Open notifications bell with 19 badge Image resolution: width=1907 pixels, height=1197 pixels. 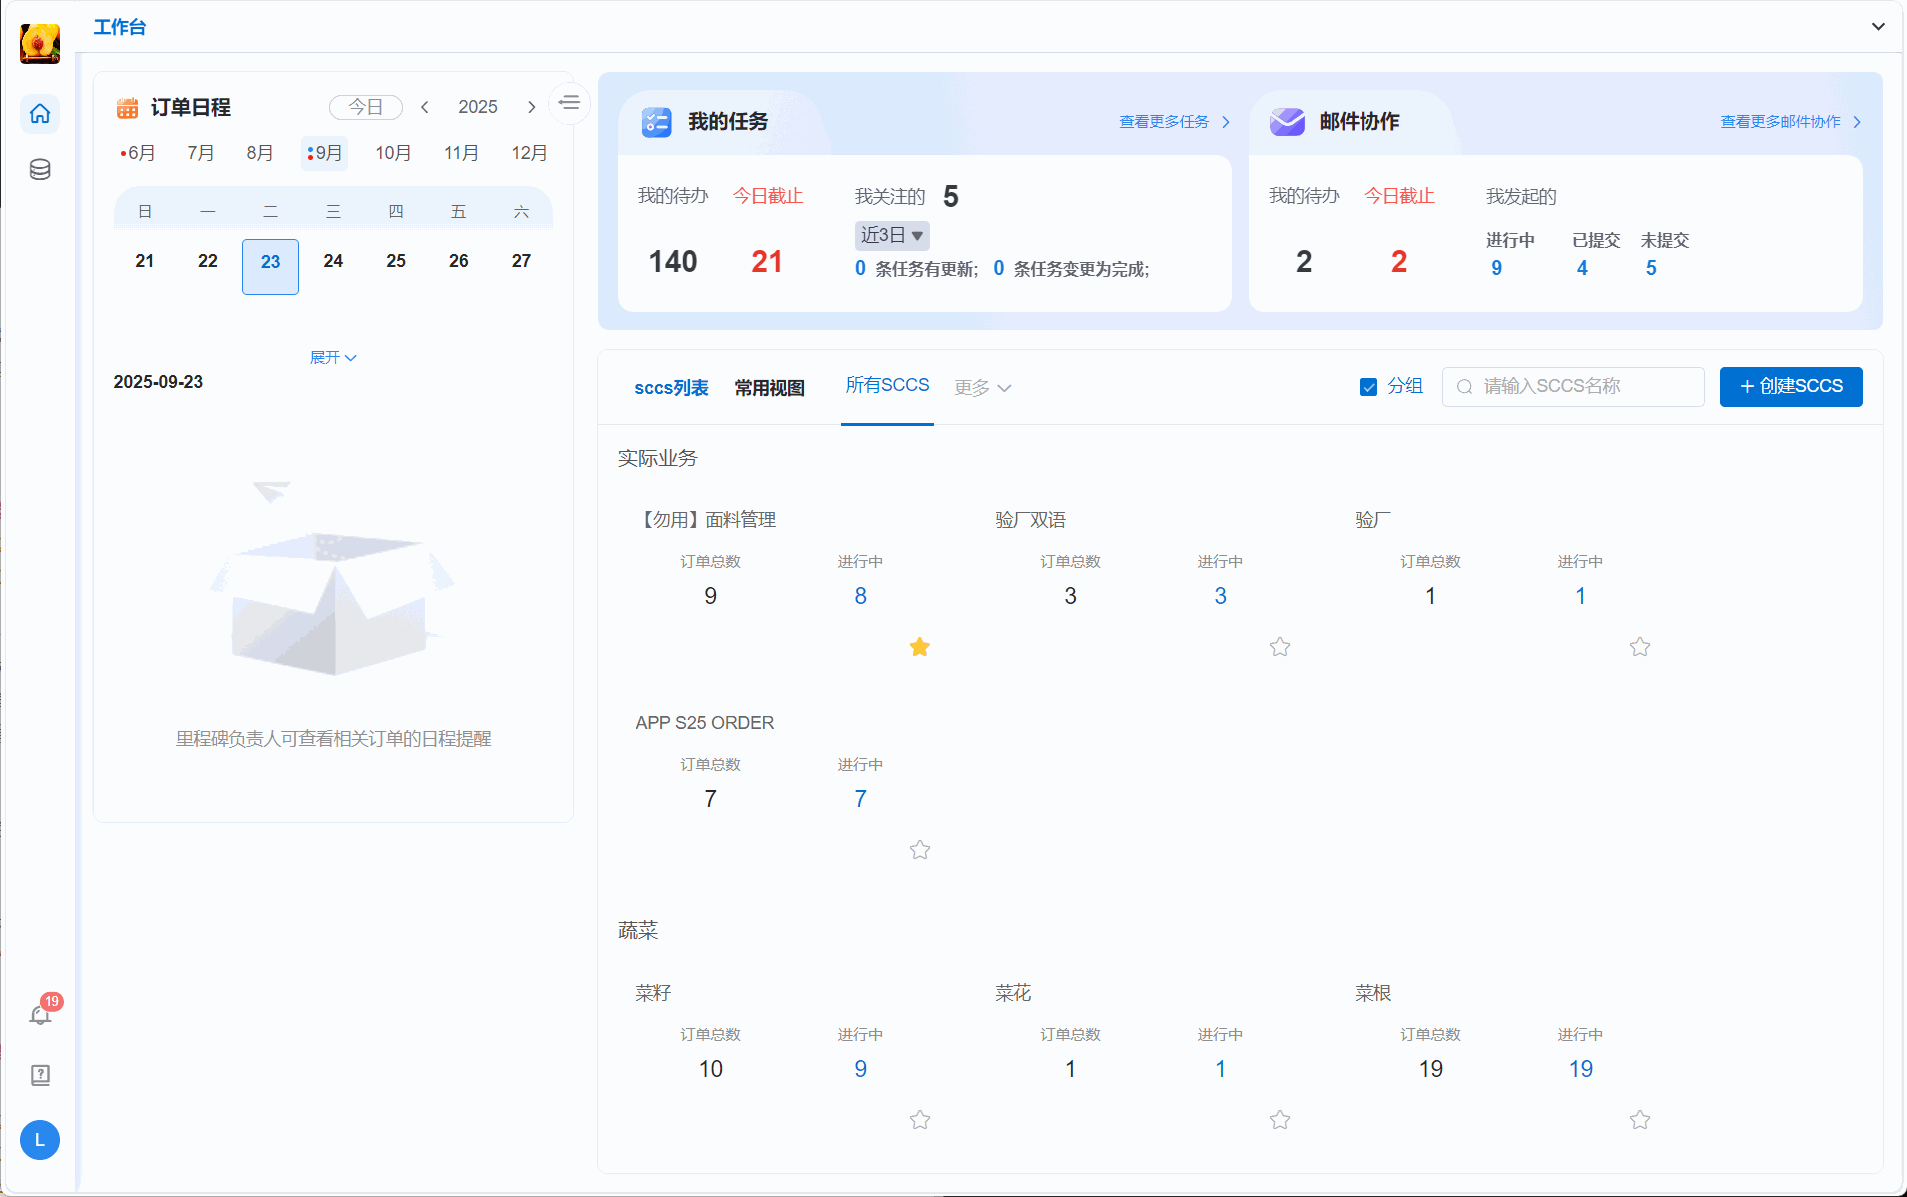pyautogui.click(x=40, y=1015)
